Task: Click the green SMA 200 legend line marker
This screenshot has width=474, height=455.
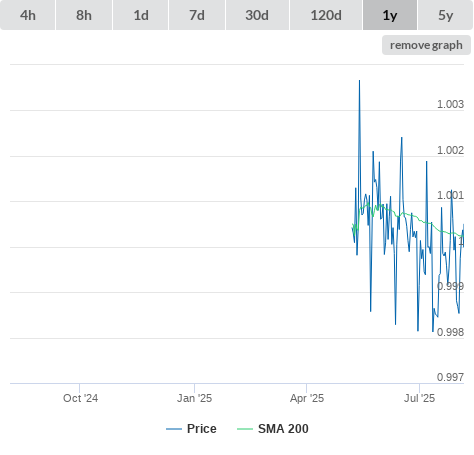Action: click(x=245, y=429)
